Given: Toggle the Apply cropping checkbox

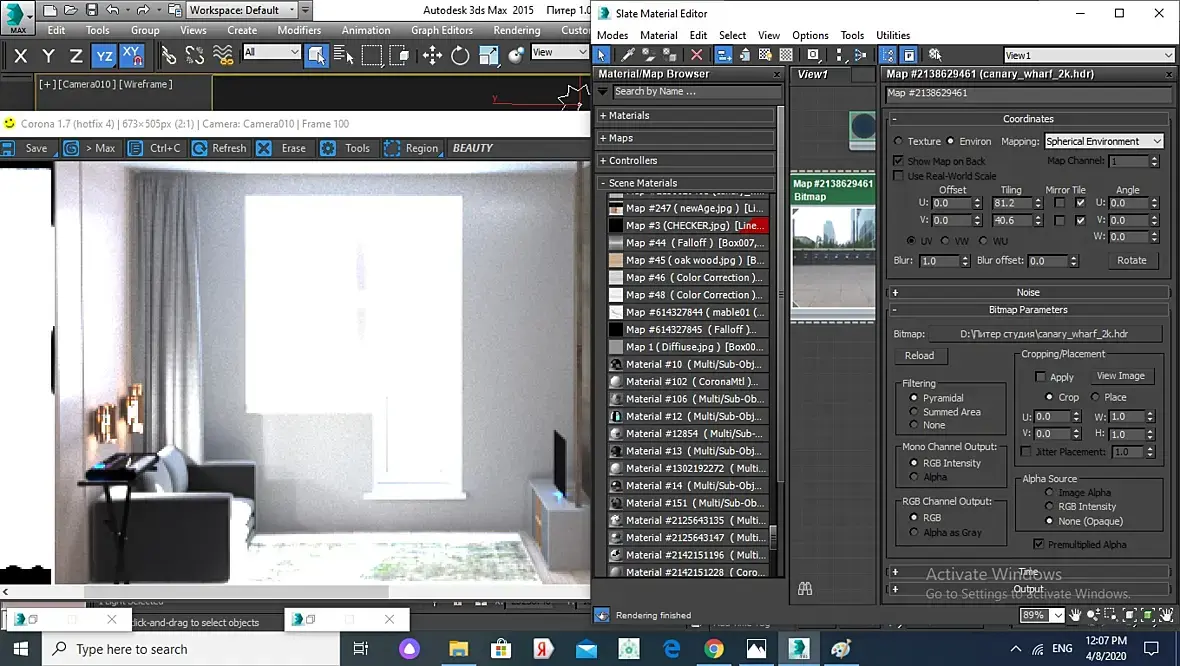Looking at the screenshot, I should [1041, 376].
